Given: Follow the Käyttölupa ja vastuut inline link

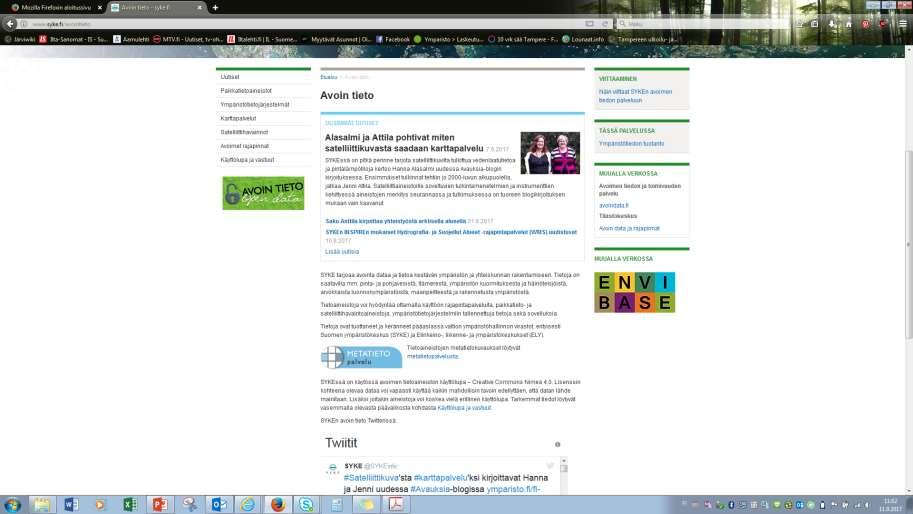Looking at the screenshot, I should coord(464,408).
